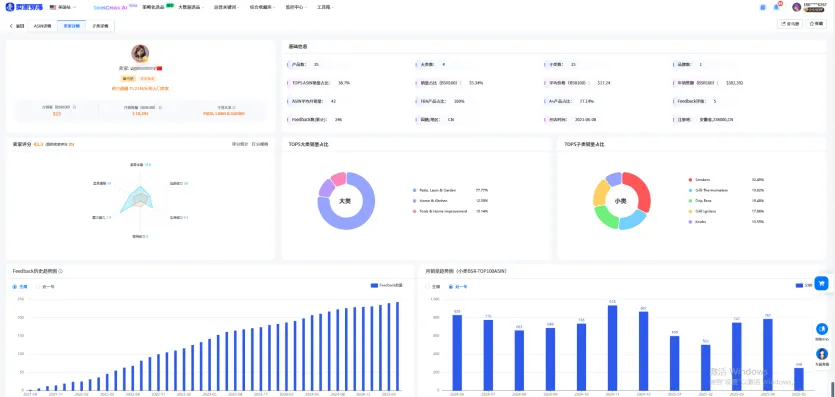Toggle Grill Thermometers legend item
Viewport: 835px width, 397px height.
pos(708,190)
